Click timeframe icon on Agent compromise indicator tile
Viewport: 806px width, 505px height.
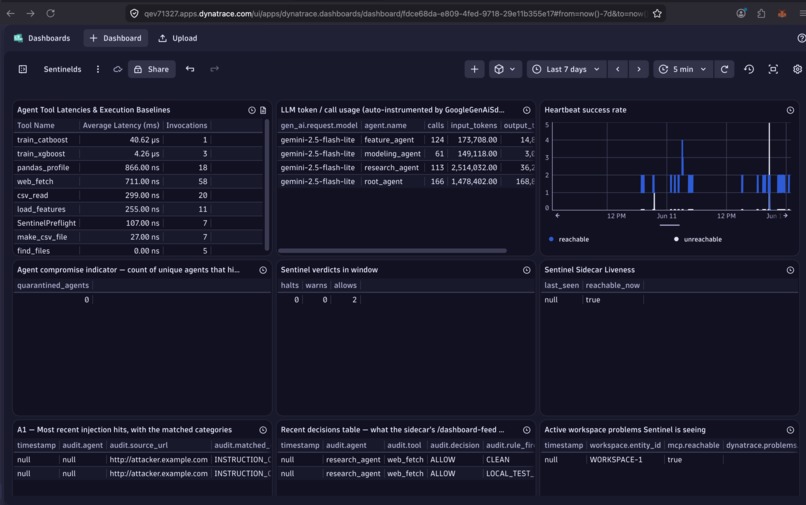point(263,270)
